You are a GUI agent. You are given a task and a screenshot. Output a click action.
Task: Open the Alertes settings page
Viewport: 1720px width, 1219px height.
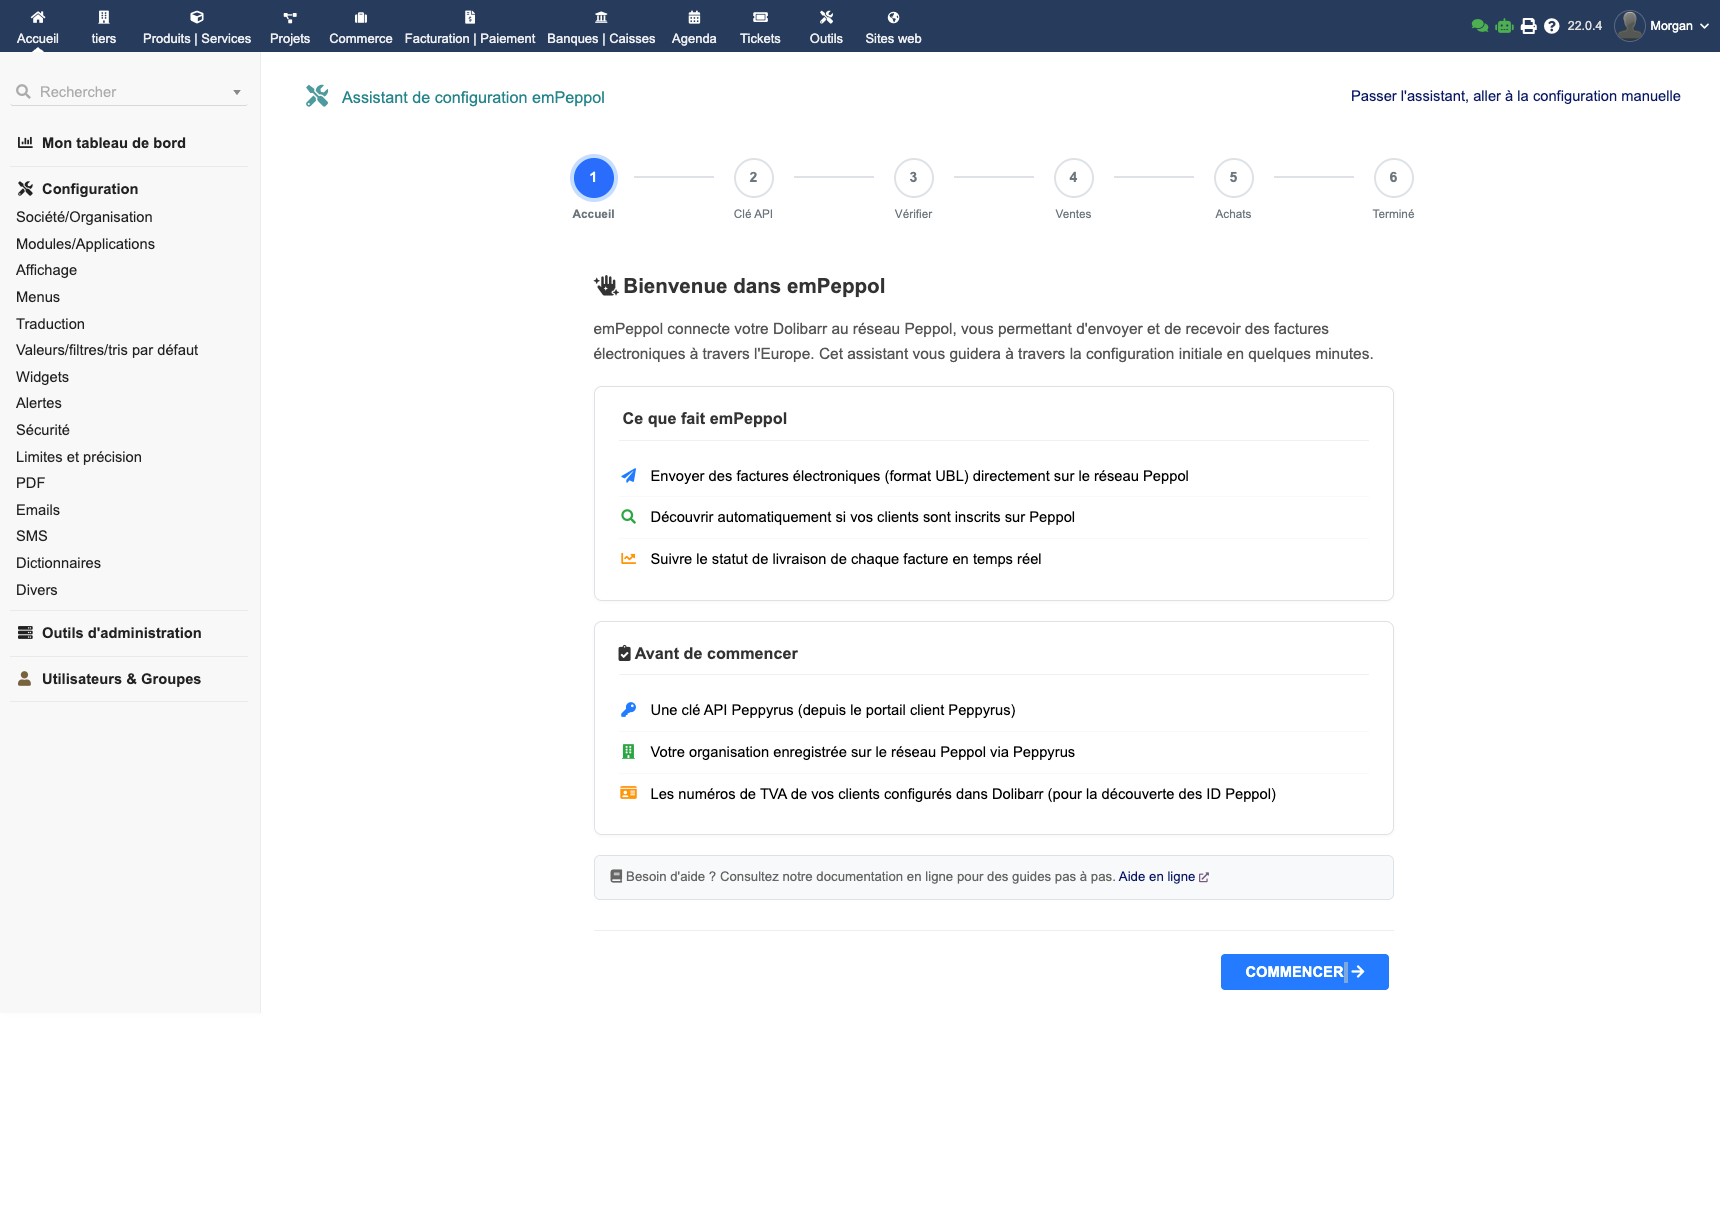(x=39, y=403)
